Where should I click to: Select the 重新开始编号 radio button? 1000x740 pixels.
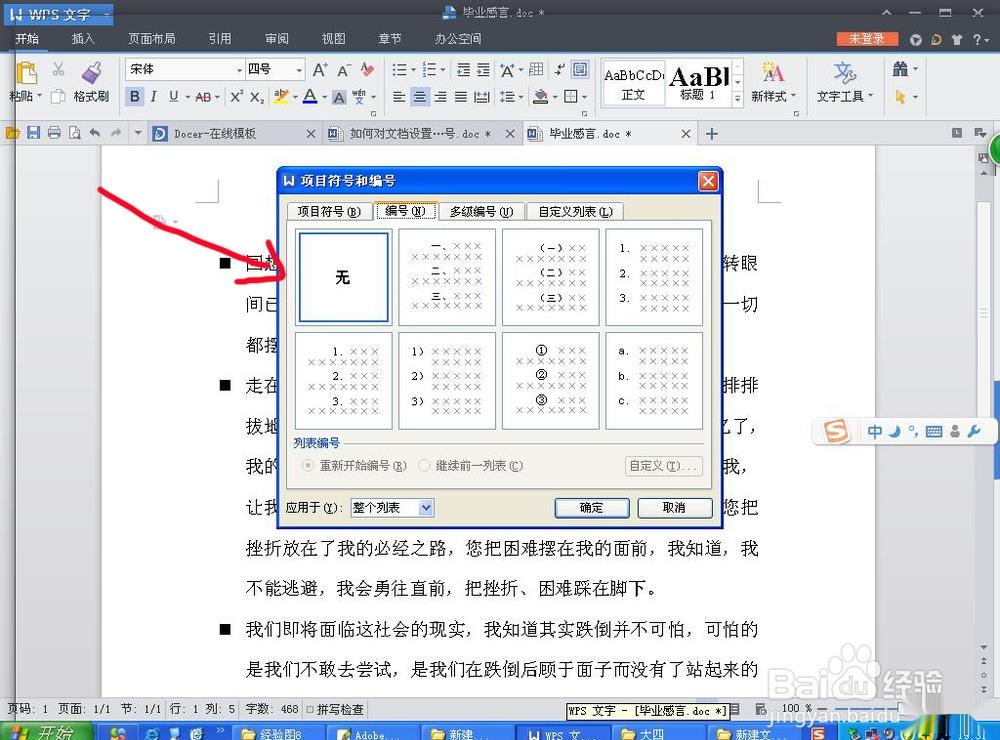tap(308, 466)
